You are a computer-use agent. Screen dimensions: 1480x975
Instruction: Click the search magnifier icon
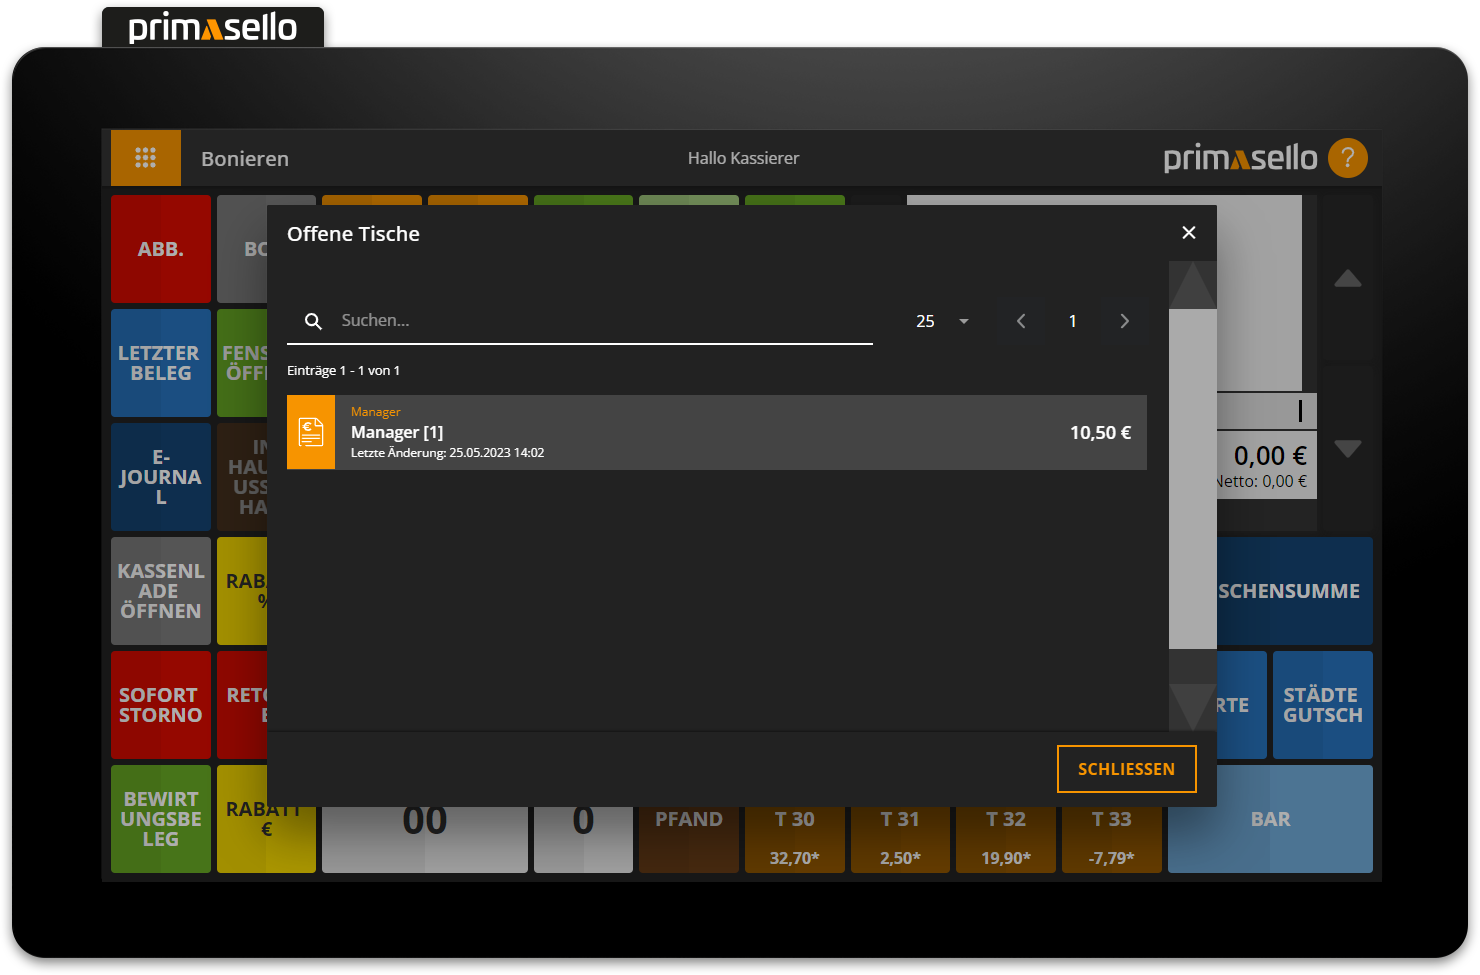313,321
